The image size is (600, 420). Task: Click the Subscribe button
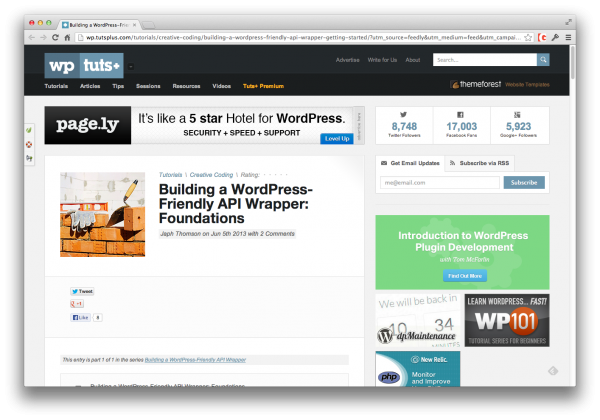pos(524,182)
